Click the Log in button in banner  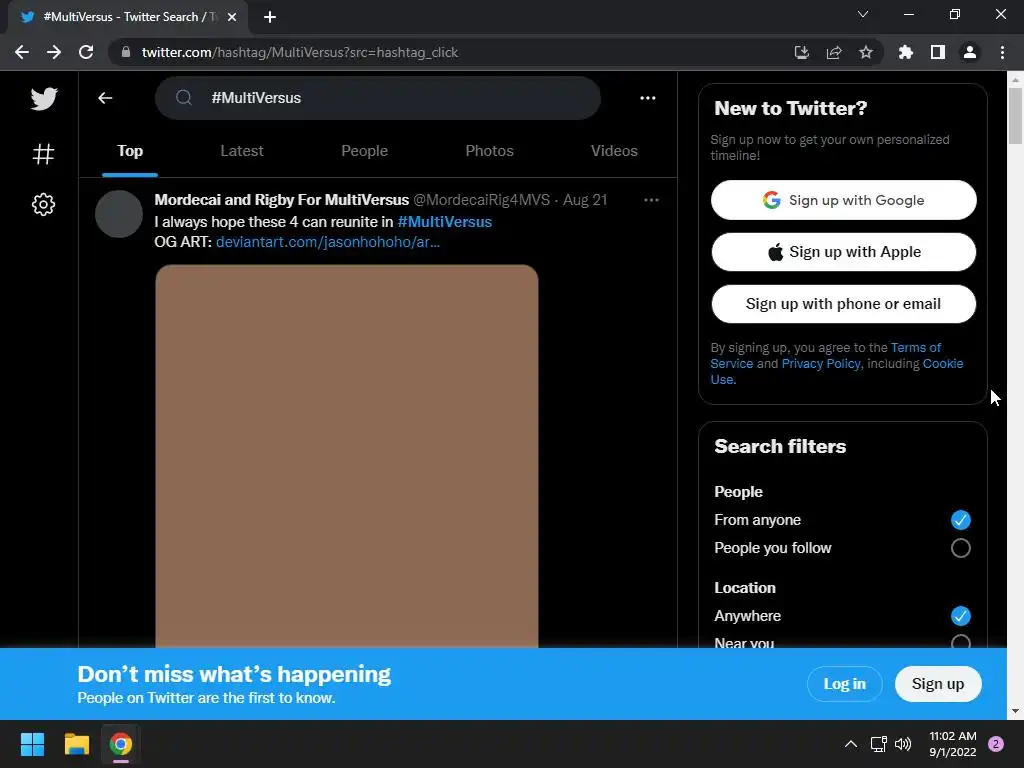tap(844, 684)
